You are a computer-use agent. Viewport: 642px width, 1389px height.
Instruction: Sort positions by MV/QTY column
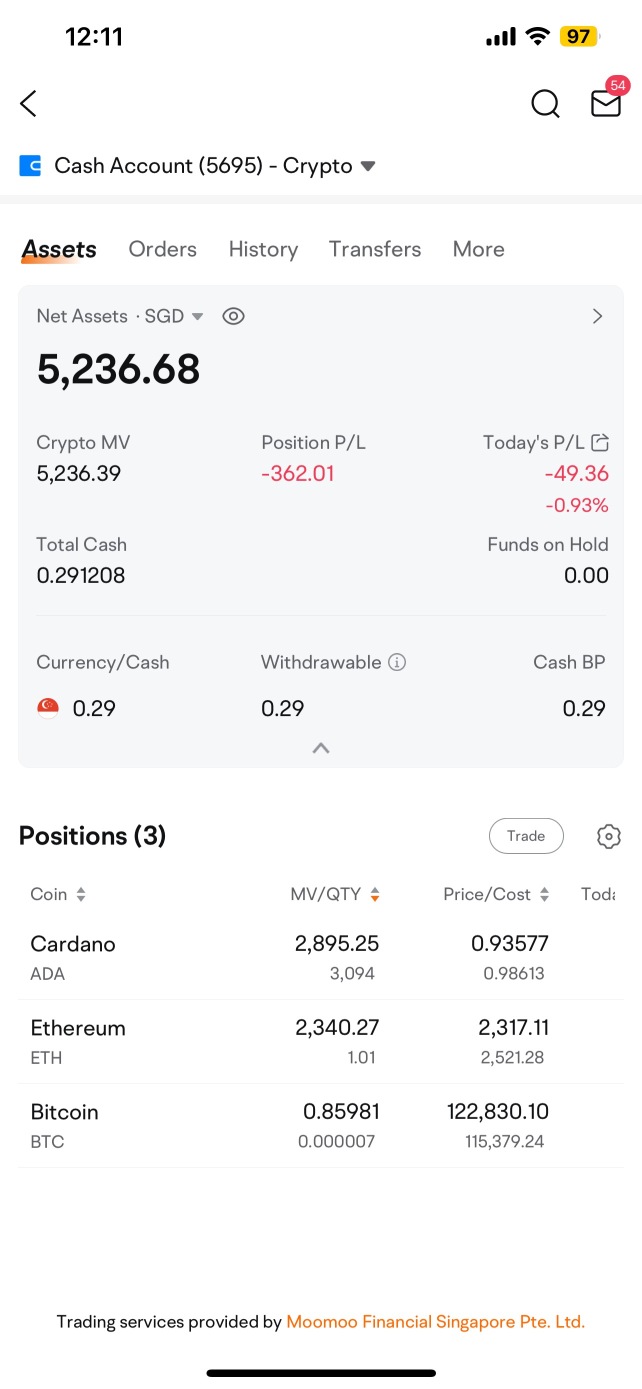click(x=335, y=894)
